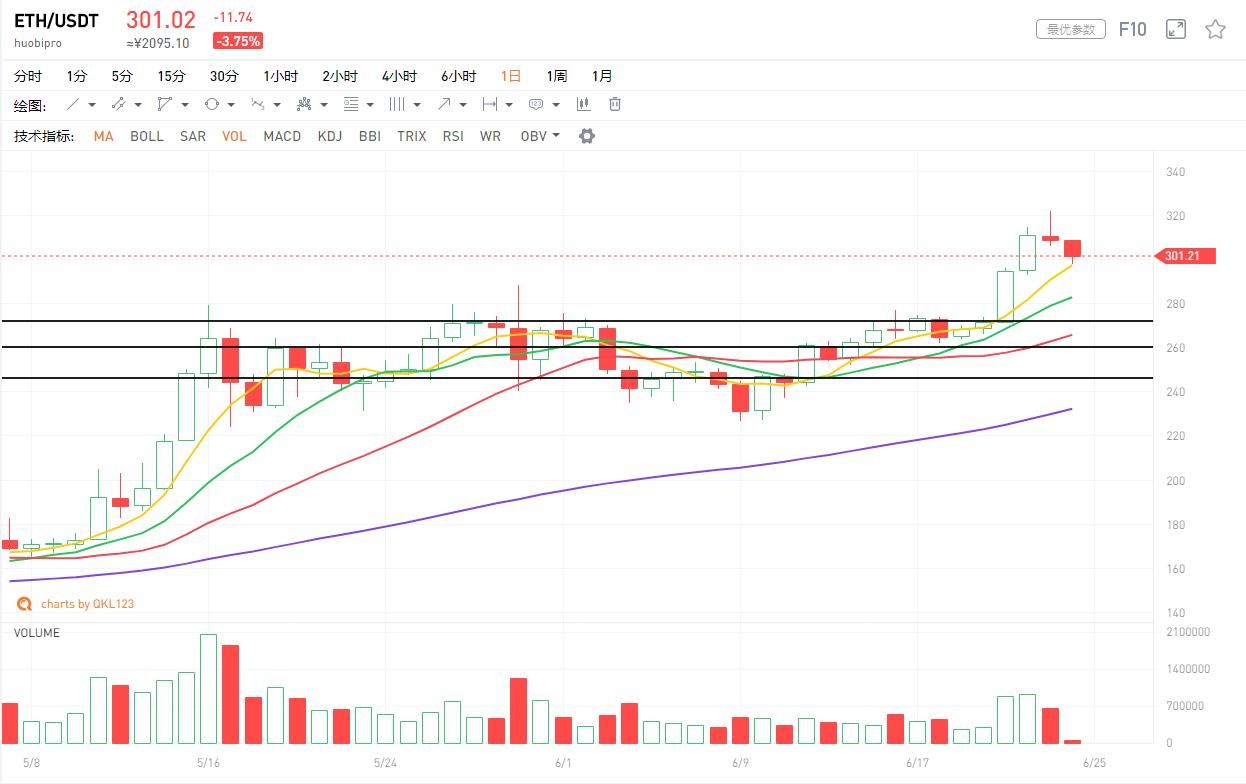
Task: Switch to the 2小时 timeframe
Action: coord(340,76)
